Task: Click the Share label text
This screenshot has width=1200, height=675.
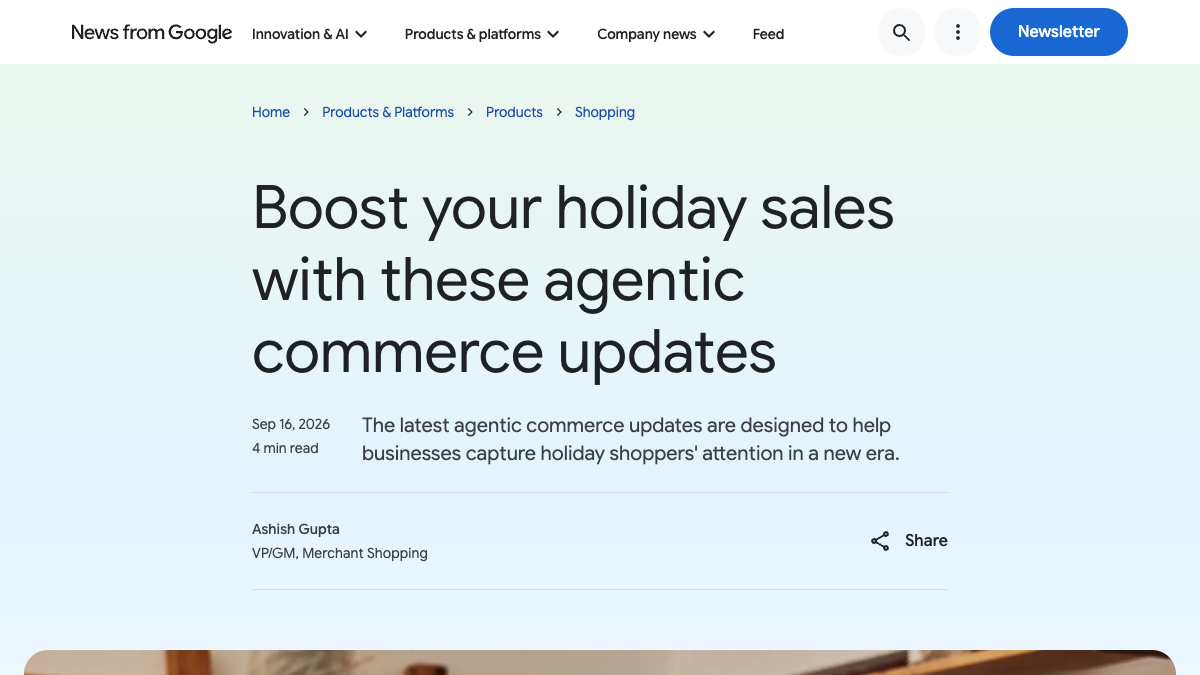Action: click(x=926, y=540)
